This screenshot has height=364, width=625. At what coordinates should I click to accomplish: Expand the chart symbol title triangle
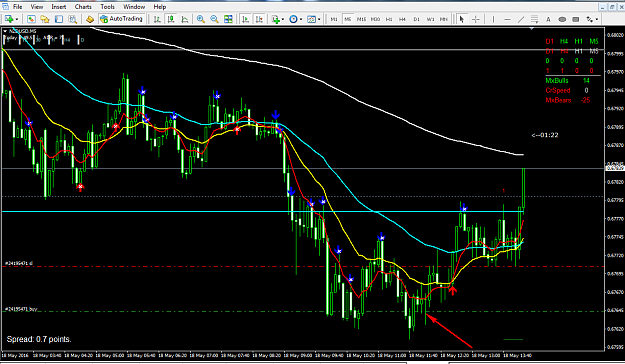[x=5, y=31]
